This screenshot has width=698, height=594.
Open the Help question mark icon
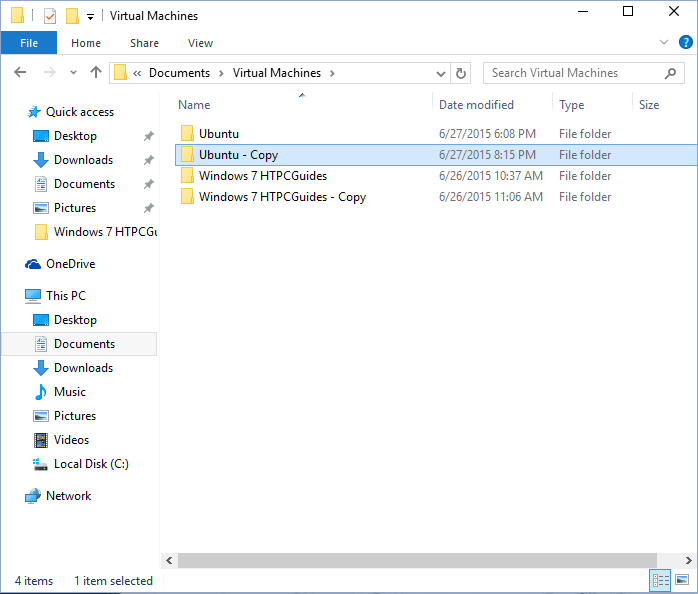click(x=685, y=43)
